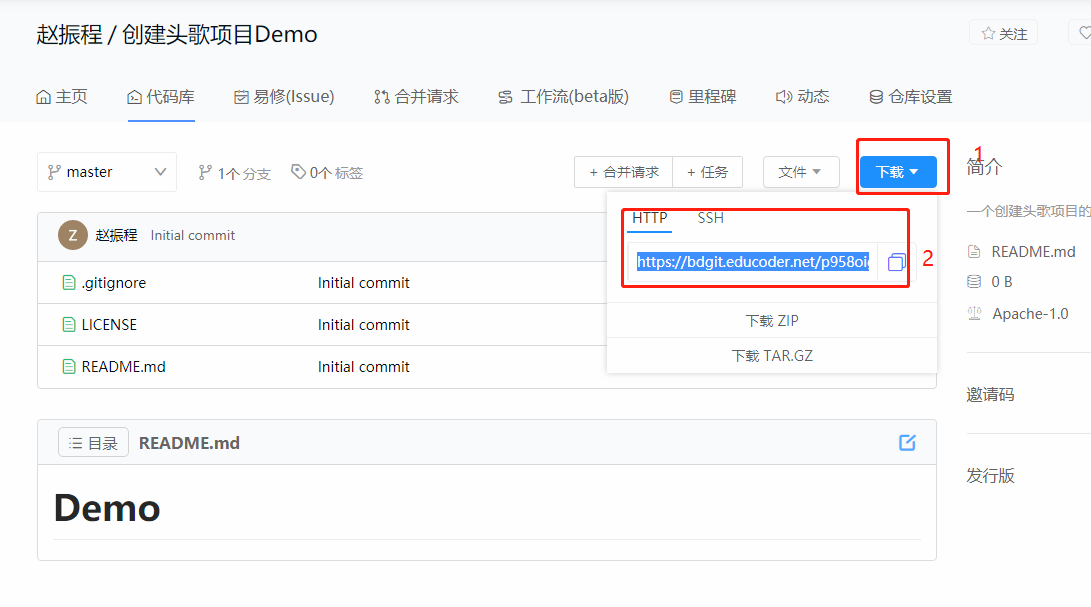
Task: Expand the 文件 dropdown button
Action: point(801,172)
